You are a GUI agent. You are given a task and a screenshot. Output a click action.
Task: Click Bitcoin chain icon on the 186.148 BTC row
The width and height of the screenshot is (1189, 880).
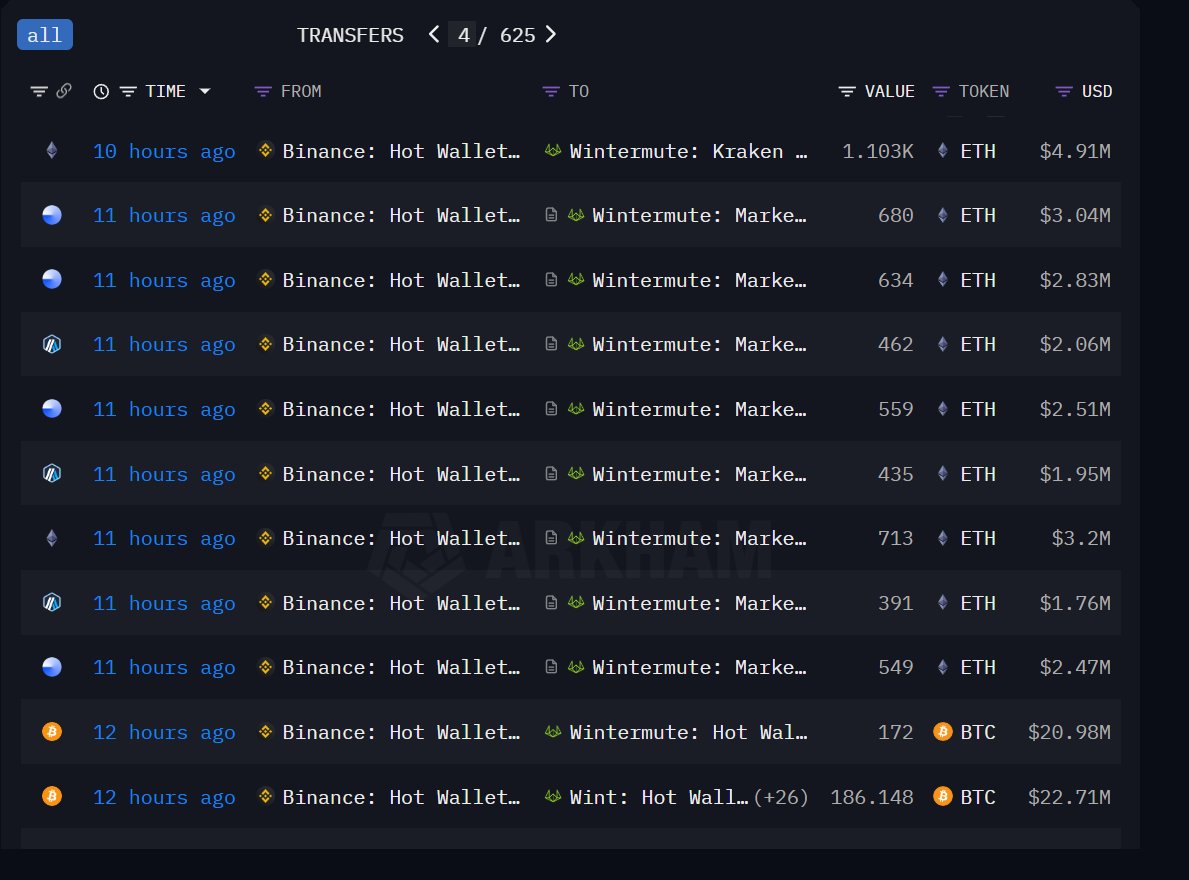(x=52, y=797)
